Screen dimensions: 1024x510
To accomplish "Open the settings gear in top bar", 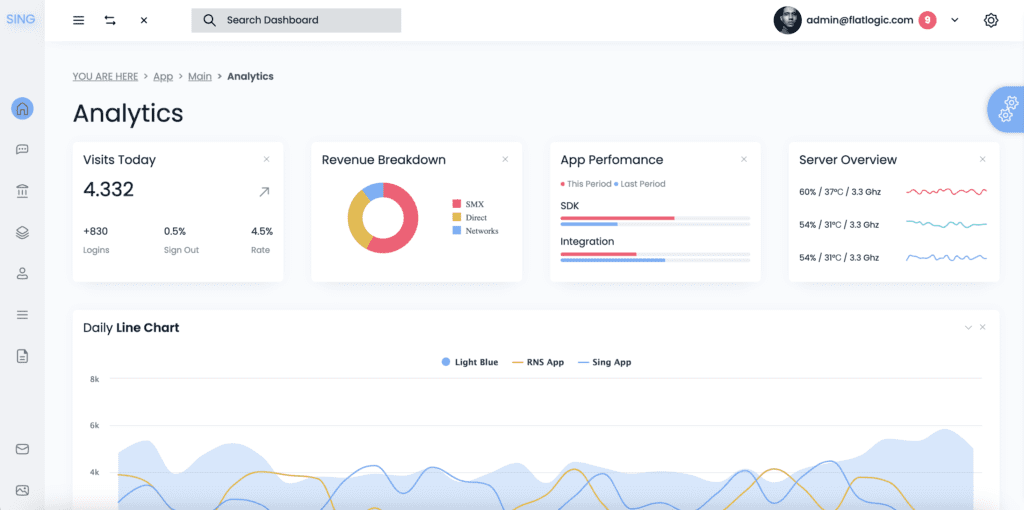I will pos(991,20).
